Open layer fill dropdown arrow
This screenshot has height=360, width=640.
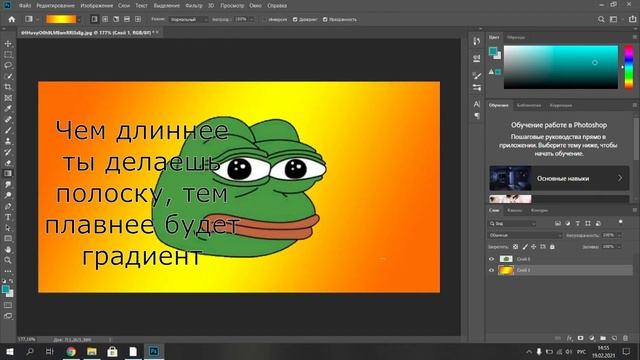tap(619, 247)
